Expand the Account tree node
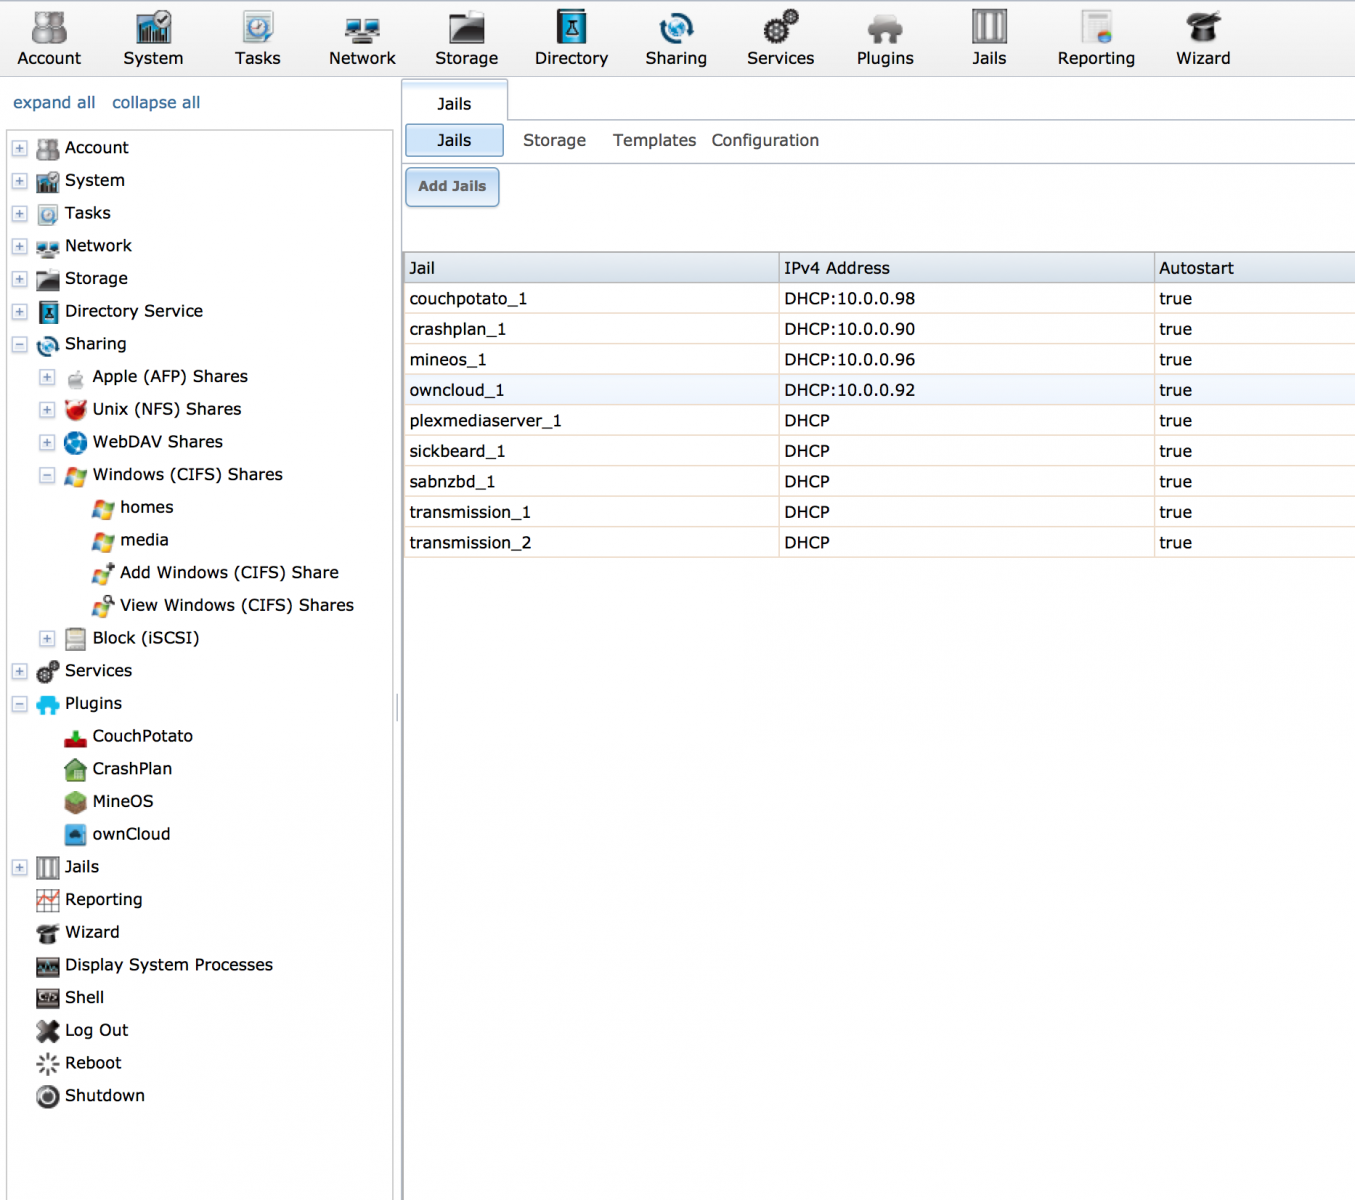 pos(19,148)
